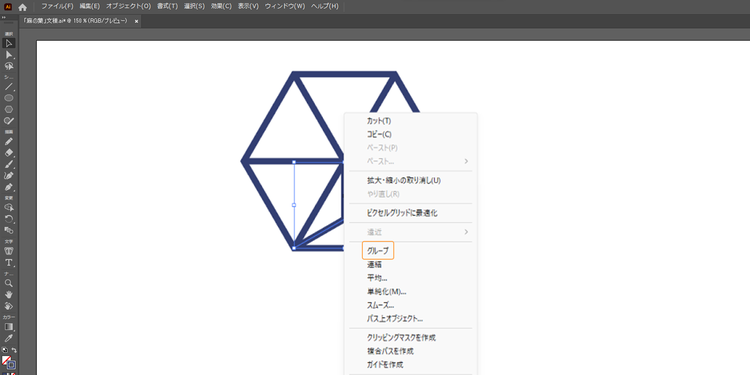Go to the Home screen icon
Screen dimensions: 750x375
[22, 7]
